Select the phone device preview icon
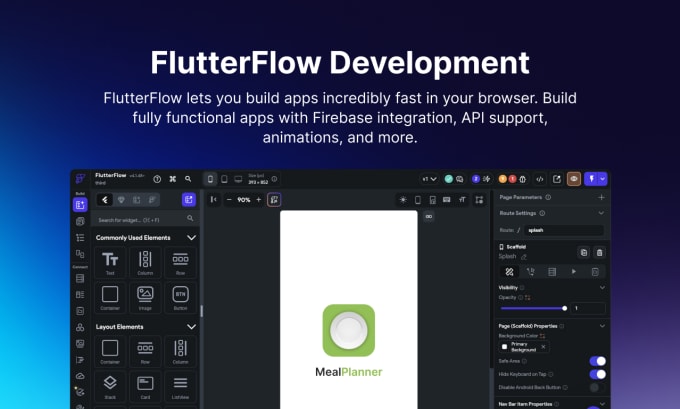 [210, 179]
